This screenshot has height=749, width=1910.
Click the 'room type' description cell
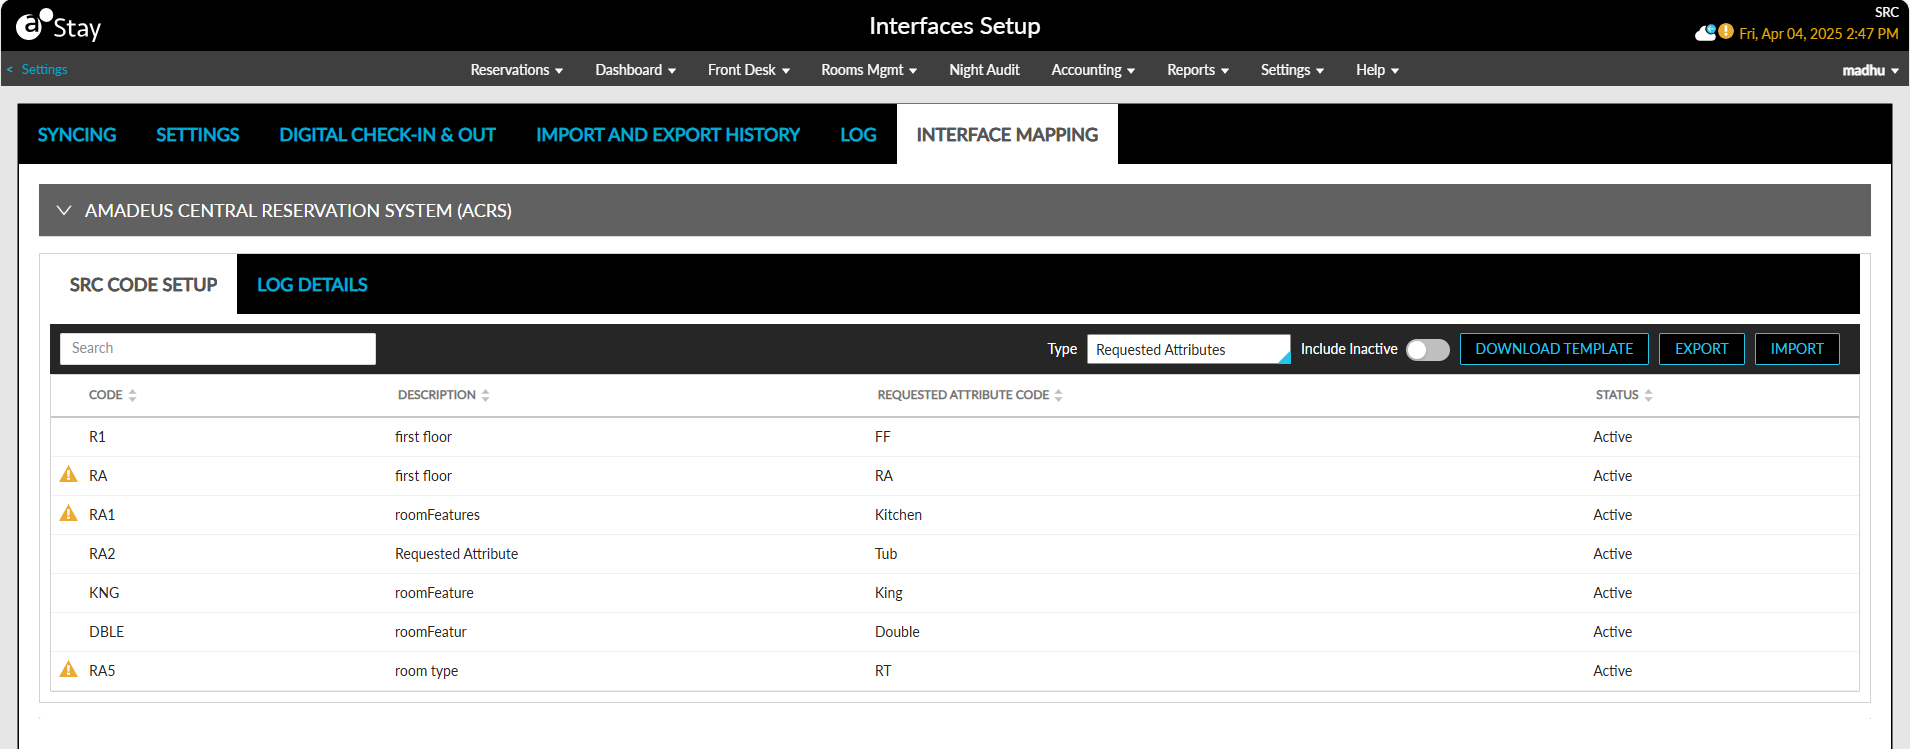click(426, 670)
